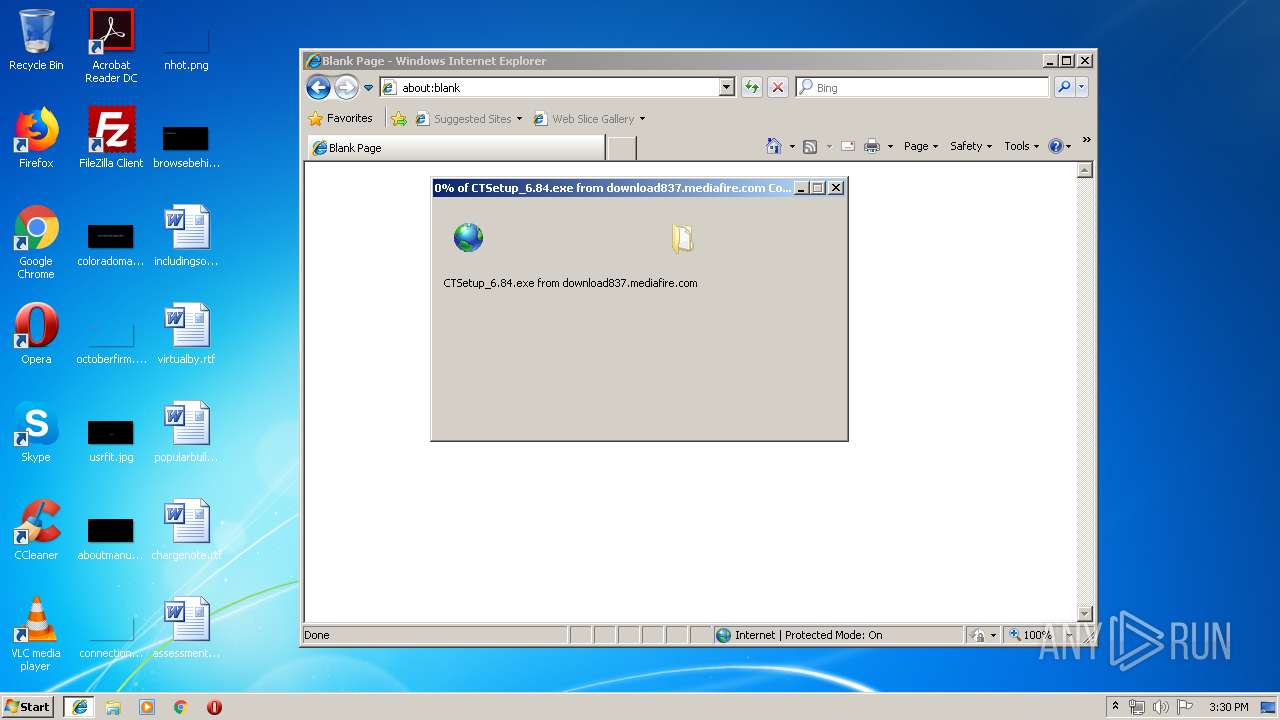Minimize the download progress dialog
The width and height of the screenshot is (1280, 720).
(x=802, y=188)
